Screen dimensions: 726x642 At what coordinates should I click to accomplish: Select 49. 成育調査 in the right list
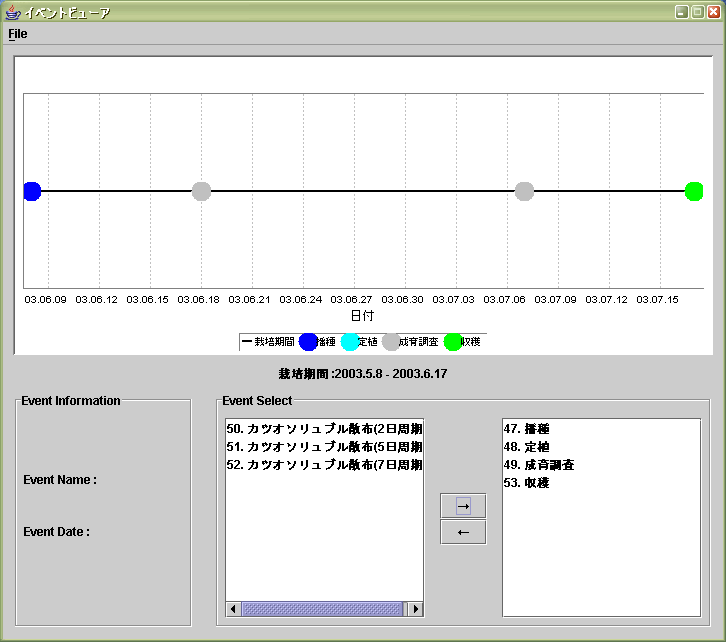539,465
